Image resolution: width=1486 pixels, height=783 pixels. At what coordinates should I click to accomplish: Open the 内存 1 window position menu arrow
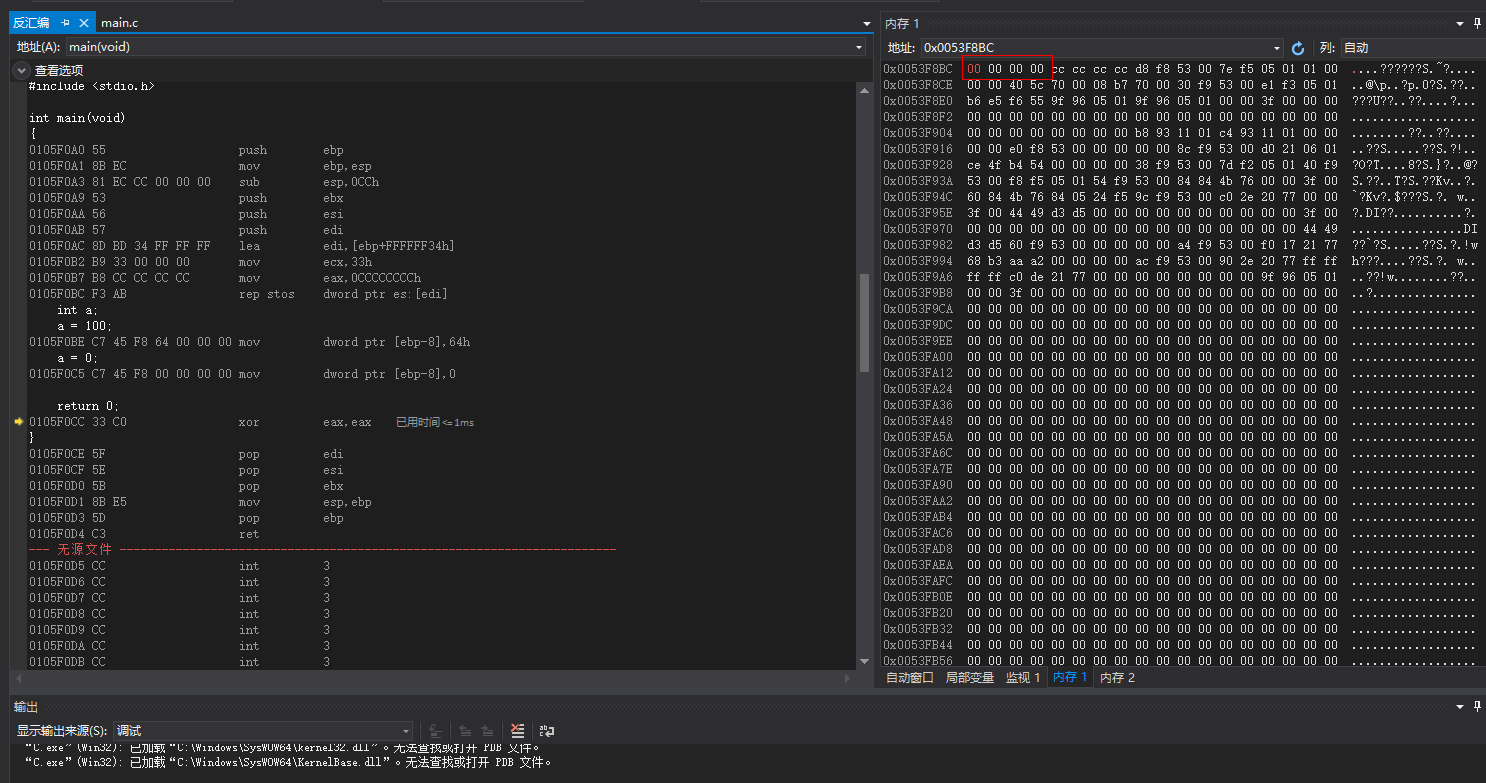[1462, 22]
